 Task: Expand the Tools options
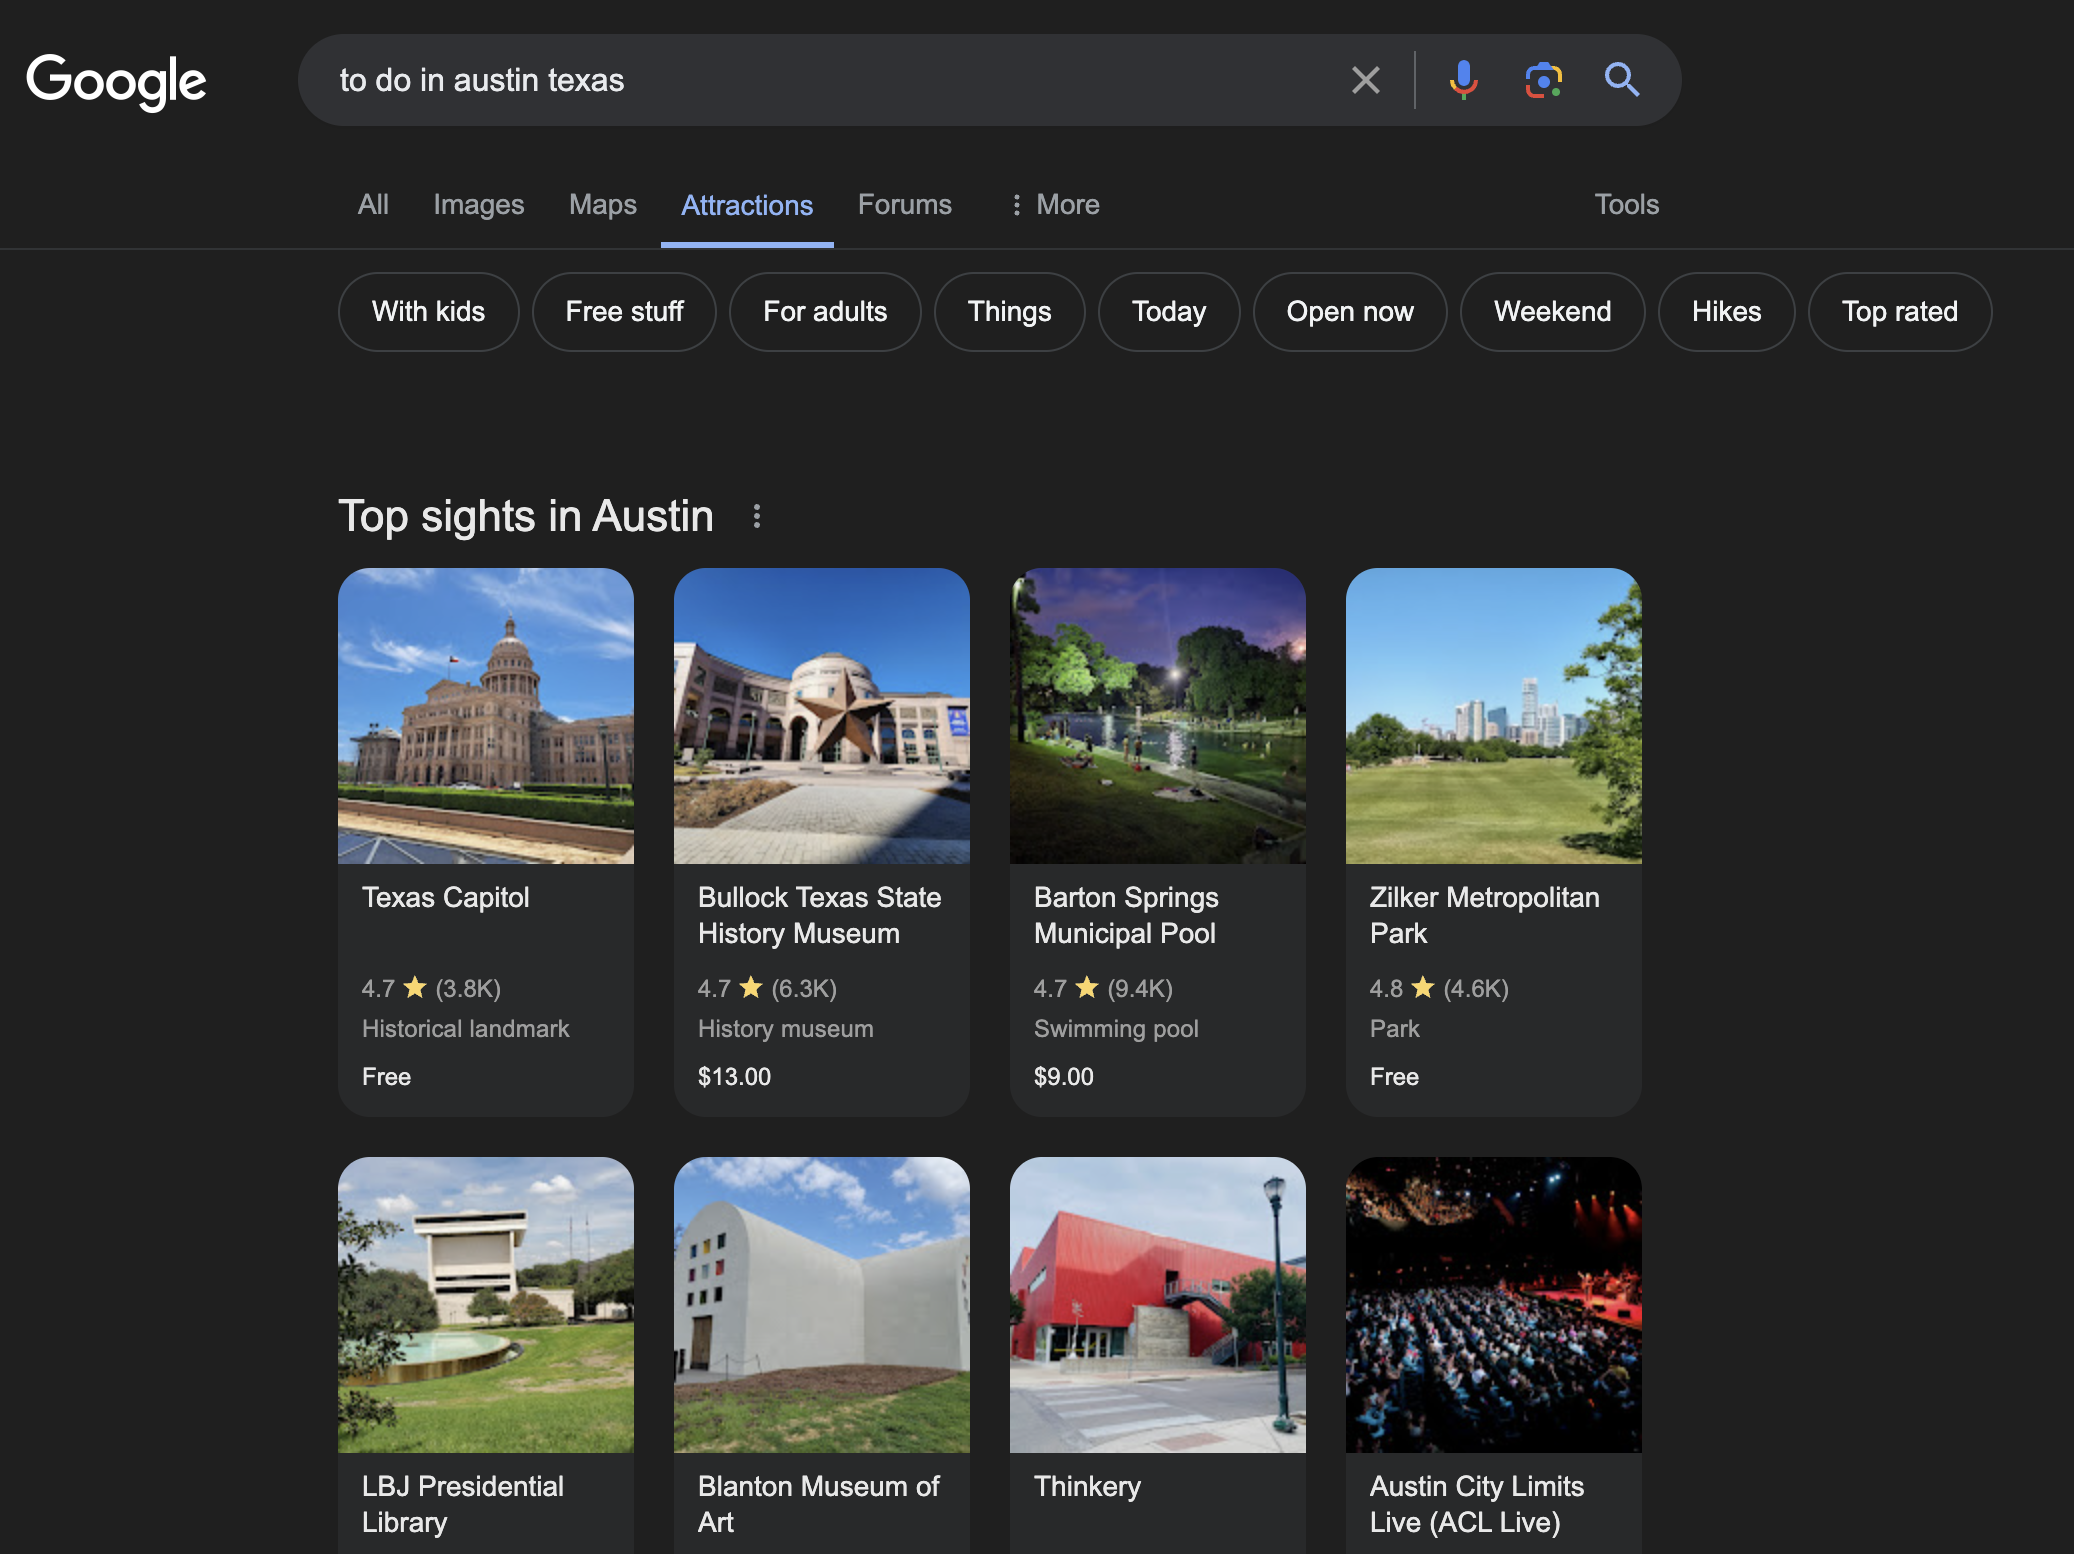(1626, 205)
